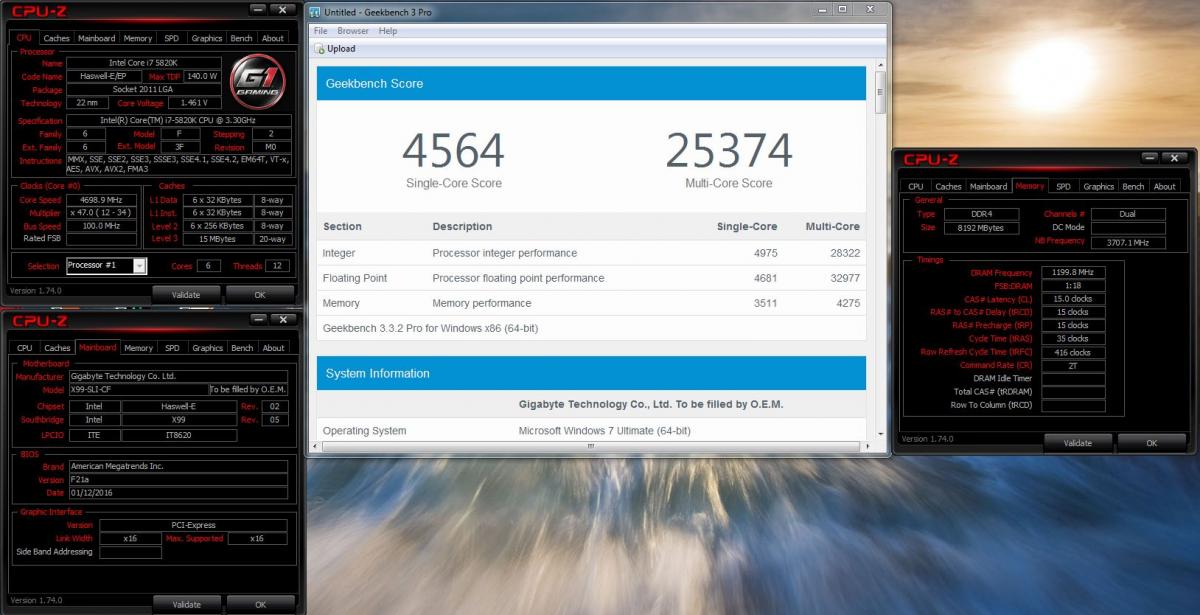Click Validate in the Mainboard window

[186, 604]
